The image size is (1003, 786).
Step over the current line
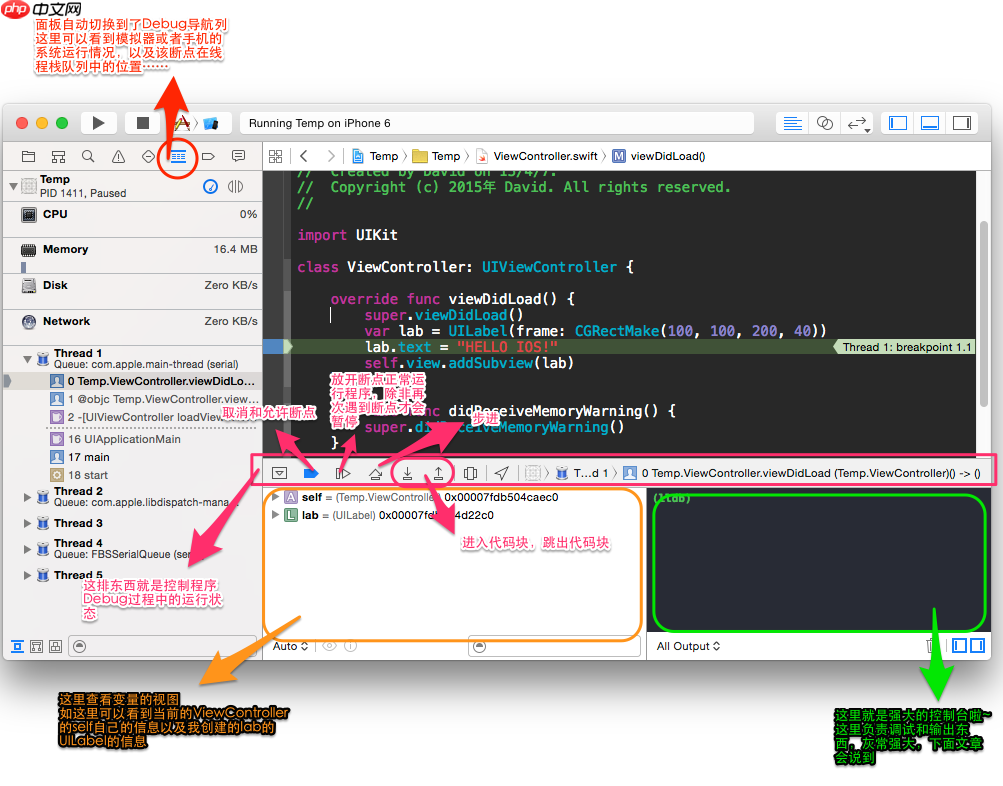tap(378, 472)
